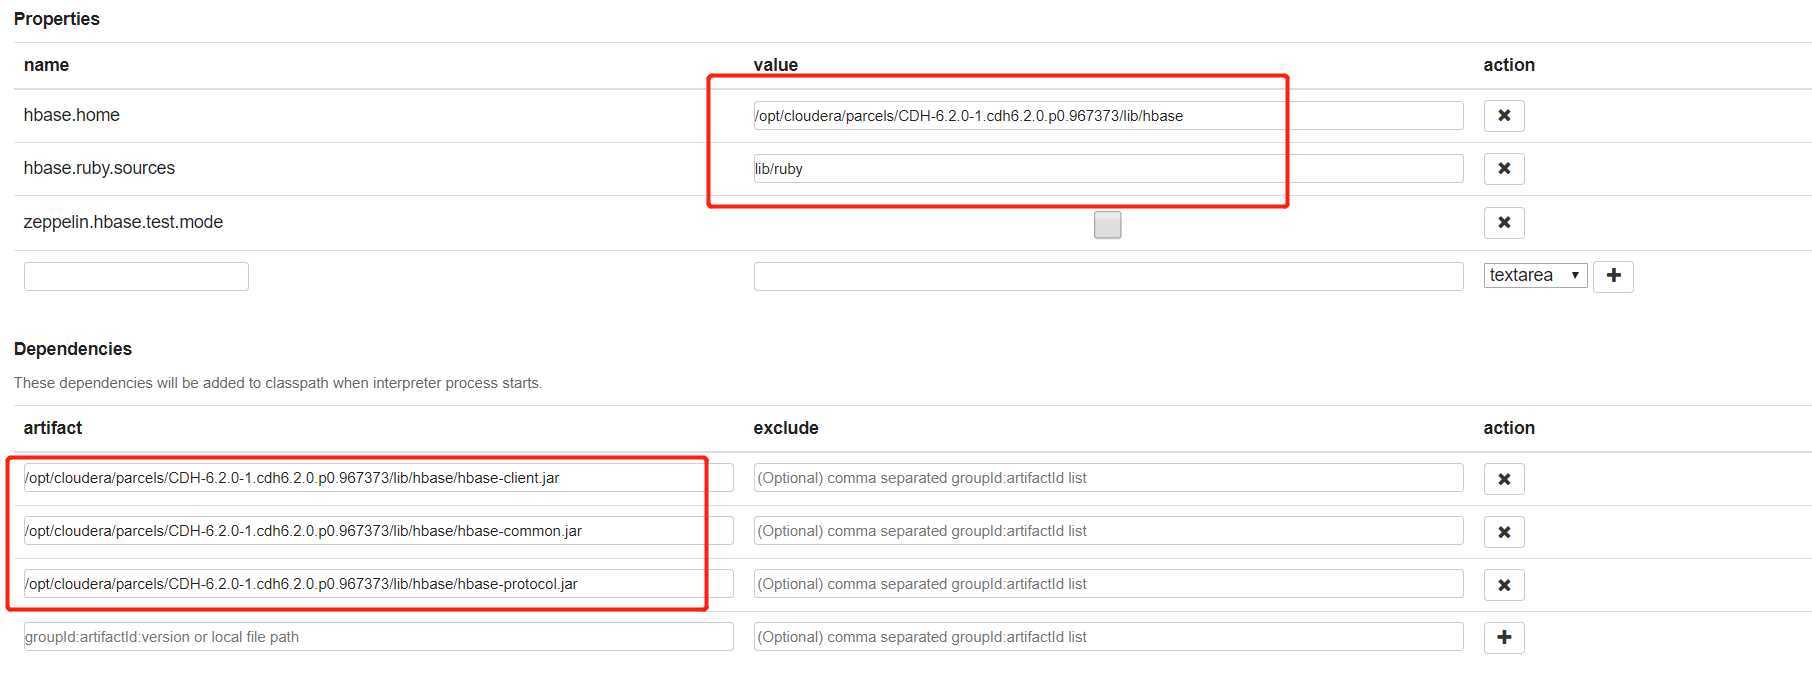The image size is (1812, 676).
Task: Open the textarea property type dropdown
Action: [x=1535, y=276]
